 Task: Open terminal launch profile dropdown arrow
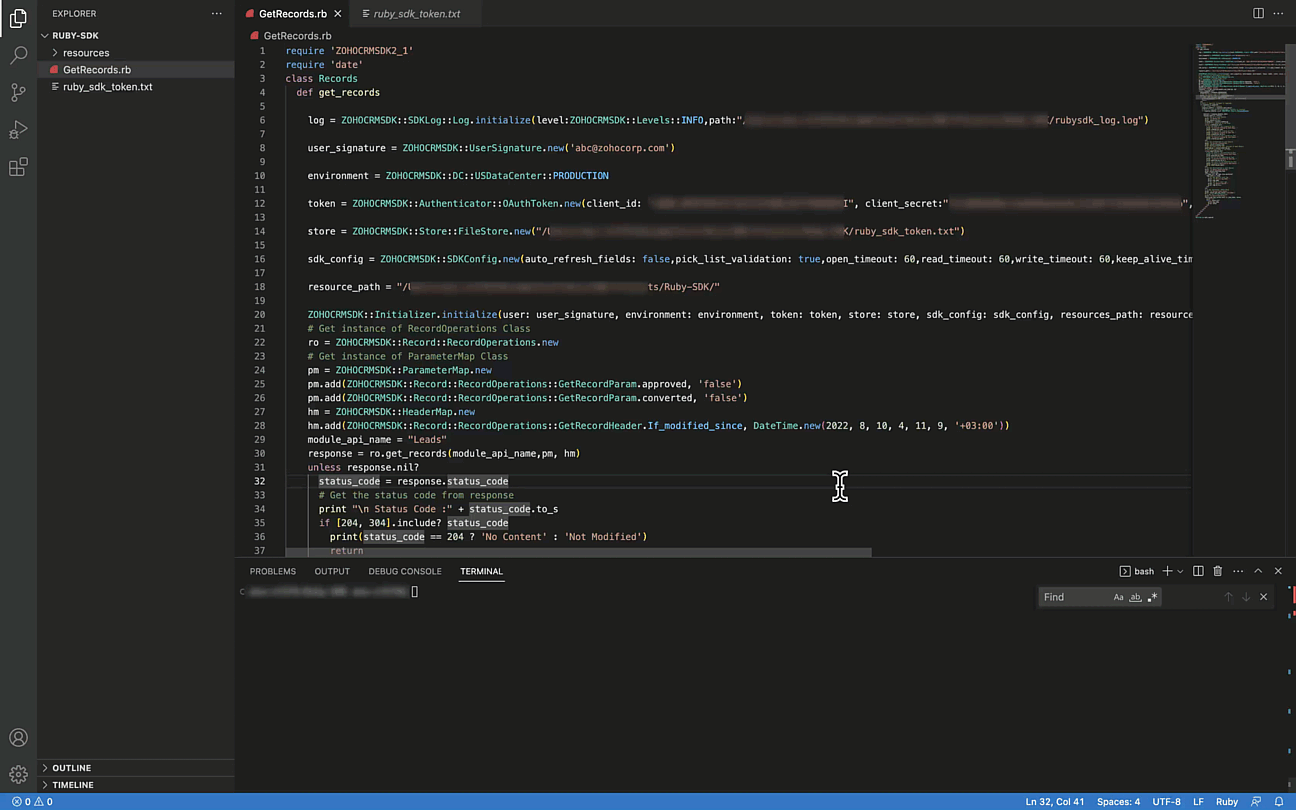click(x=1180, y=571)
